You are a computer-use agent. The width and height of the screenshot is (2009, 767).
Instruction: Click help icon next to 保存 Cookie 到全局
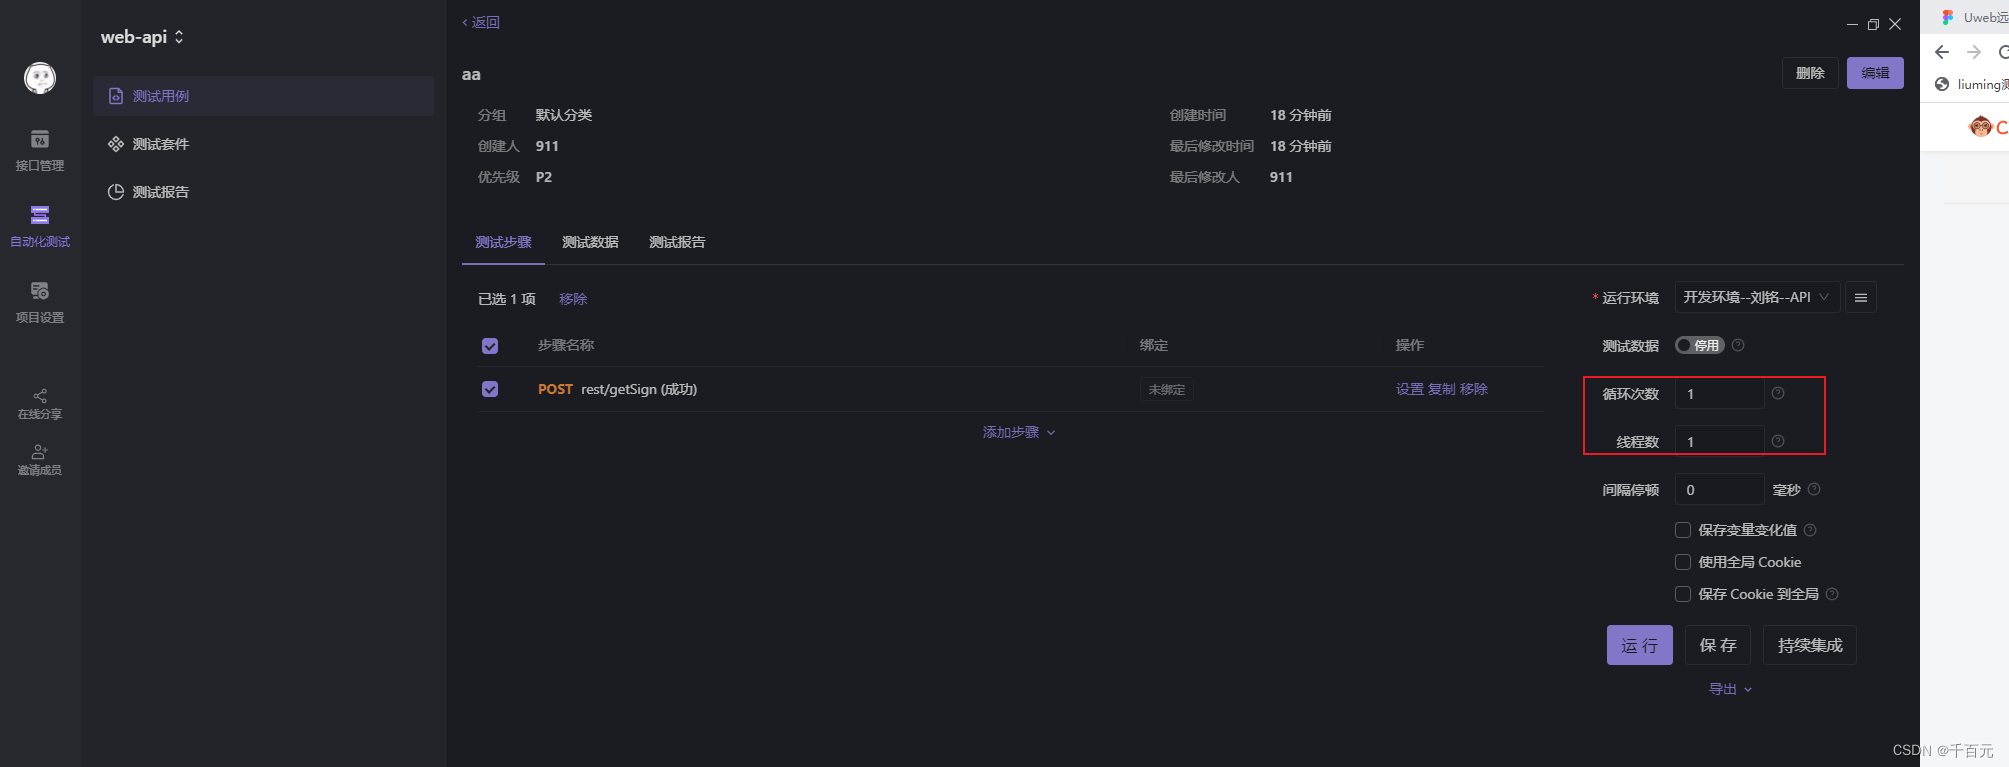click(1832, 594)
